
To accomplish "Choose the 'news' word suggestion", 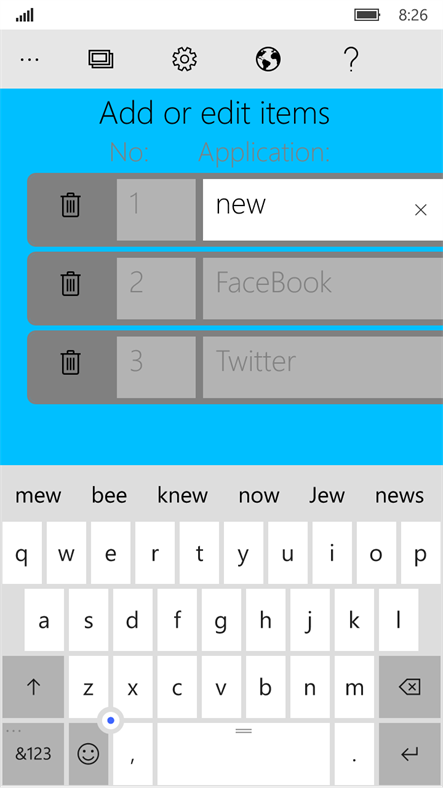I will point(399,496).
